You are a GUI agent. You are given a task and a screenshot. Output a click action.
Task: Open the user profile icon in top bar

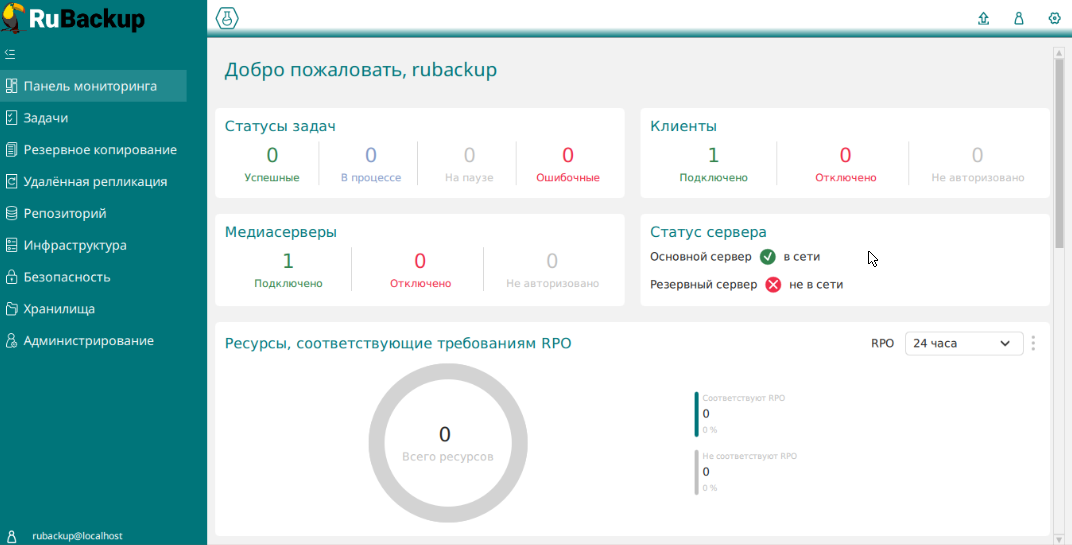[x=1019, y=18]
